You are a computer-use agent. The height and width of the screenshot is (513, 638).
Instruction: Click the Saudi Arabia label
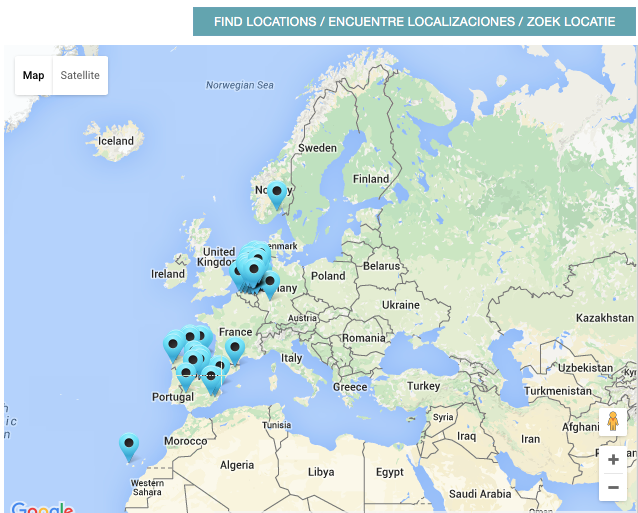(480, 494)
